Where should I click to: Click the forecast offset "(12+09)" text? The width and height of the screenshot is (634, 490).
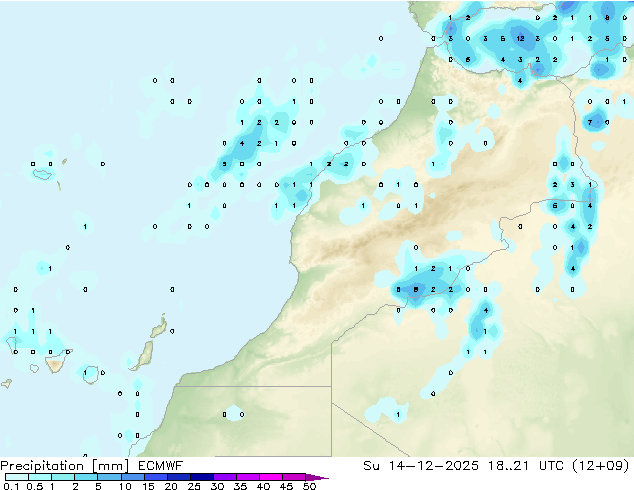point(601,466)
